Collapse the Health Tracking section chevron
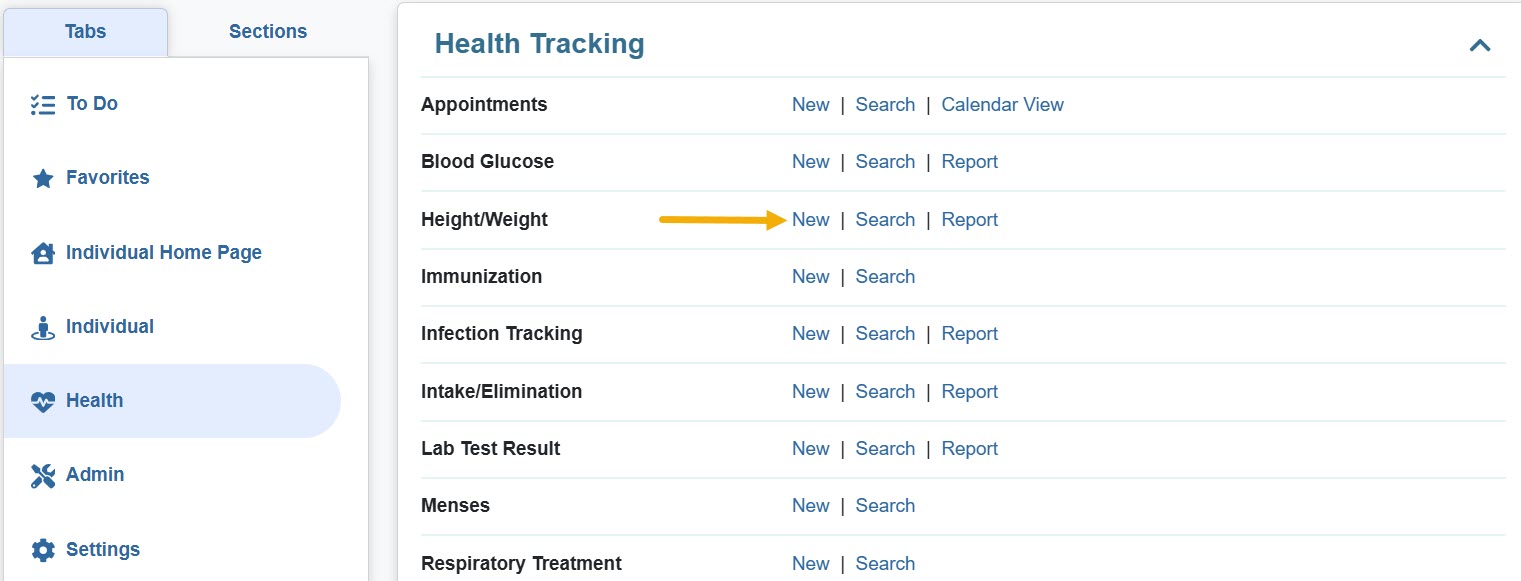Image resolution: width=1521 pixels, height=581 pixels. 1479,44
